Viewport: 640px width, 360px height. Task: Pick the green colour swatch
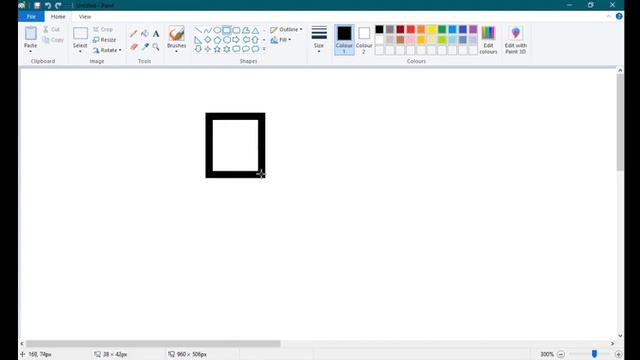[x=442, y=29]
